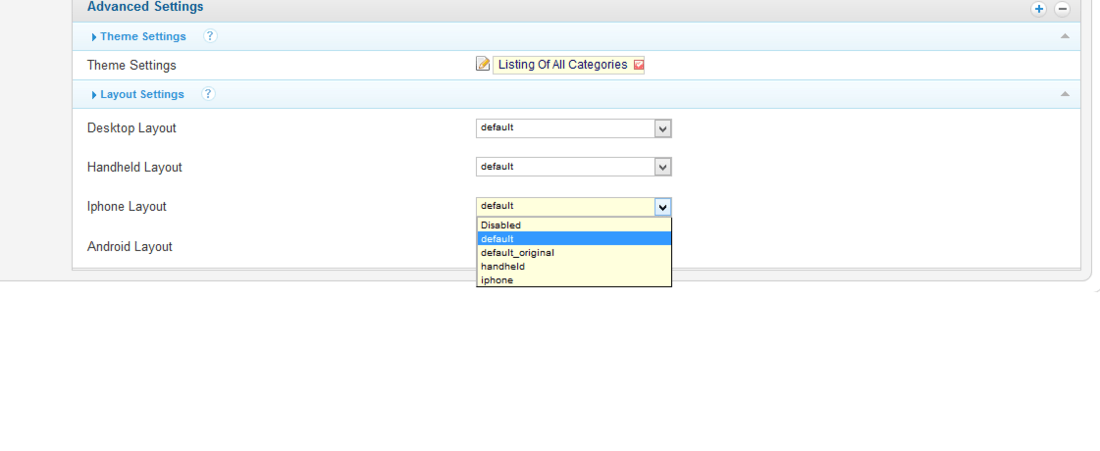Click the Advanced Settings heading
The height and width of the screenshot is (451, 1100).
(x=145, y=7)
